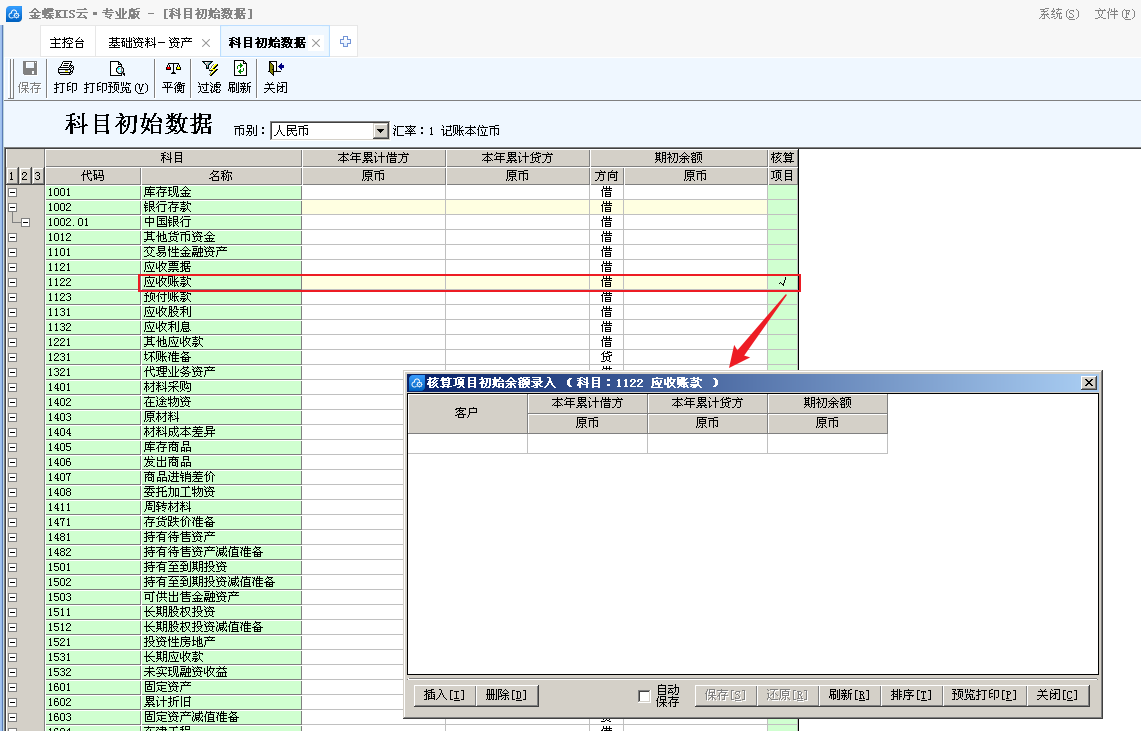1141x731 pixels.
Task: Switch to the 主控台 tab
Action: [x=69, y=43]
